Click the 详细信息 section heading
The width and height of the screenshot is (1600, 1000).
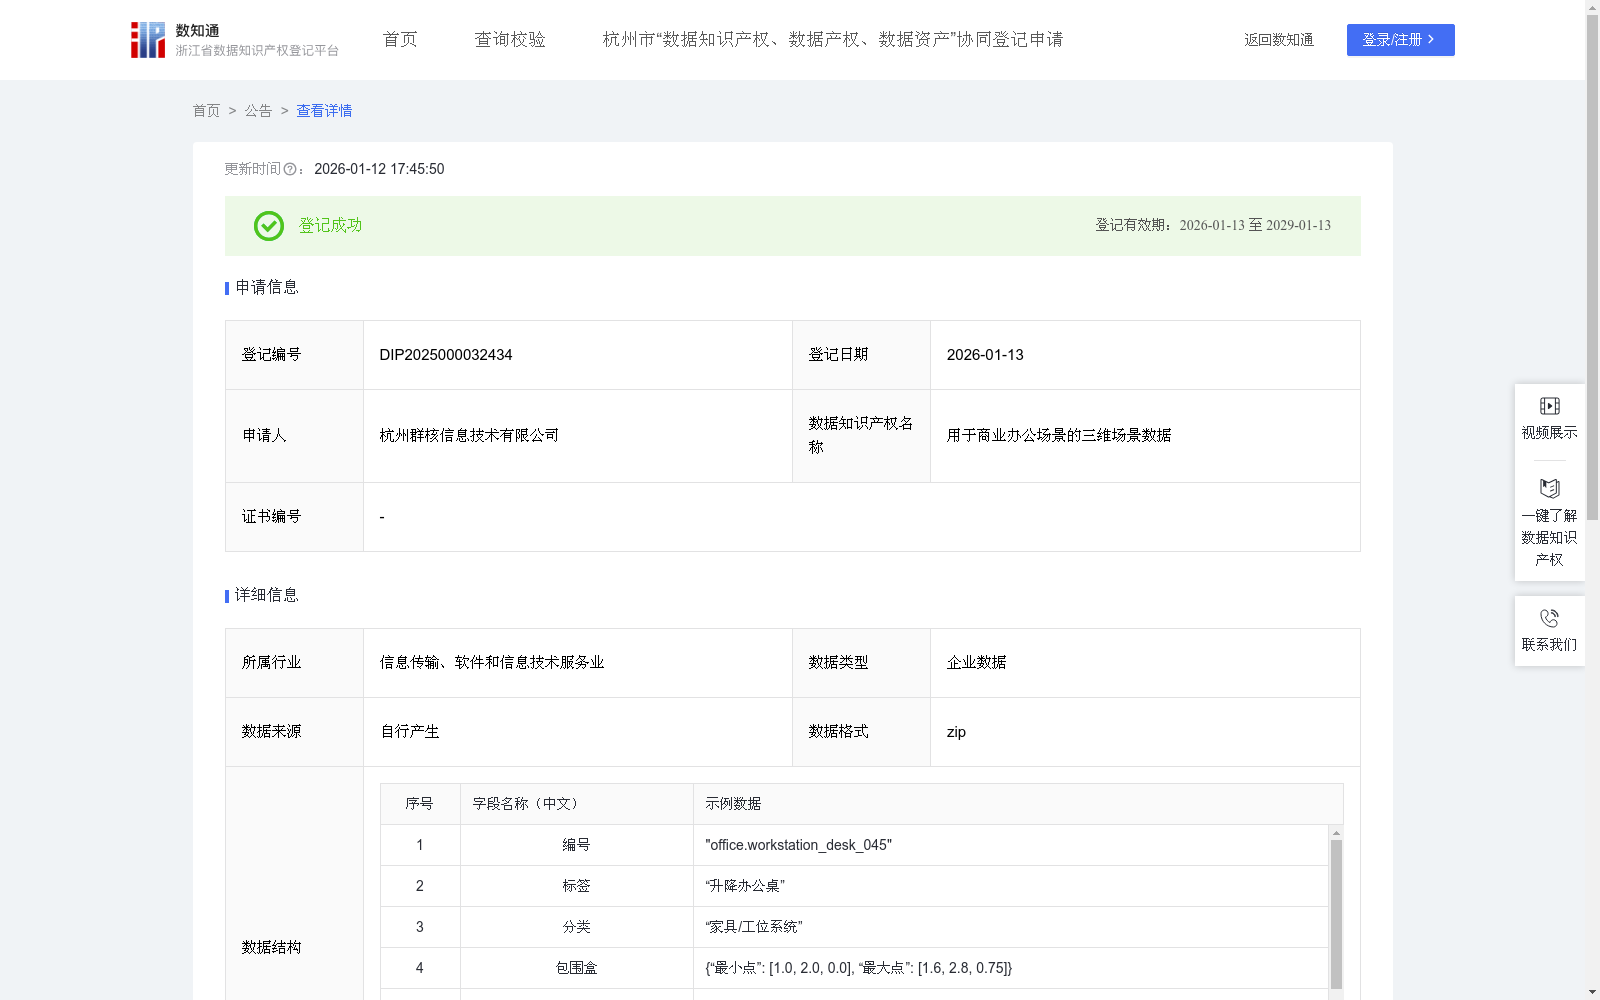click(x=267, y=596)
